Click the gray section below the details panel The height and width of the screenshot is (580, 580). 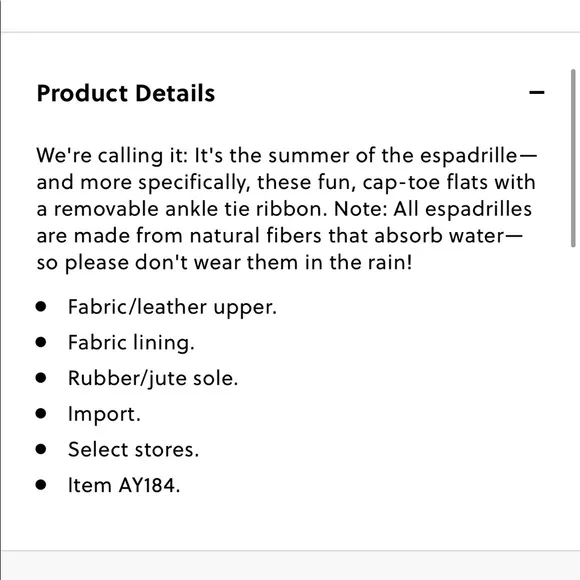point(290,565)
